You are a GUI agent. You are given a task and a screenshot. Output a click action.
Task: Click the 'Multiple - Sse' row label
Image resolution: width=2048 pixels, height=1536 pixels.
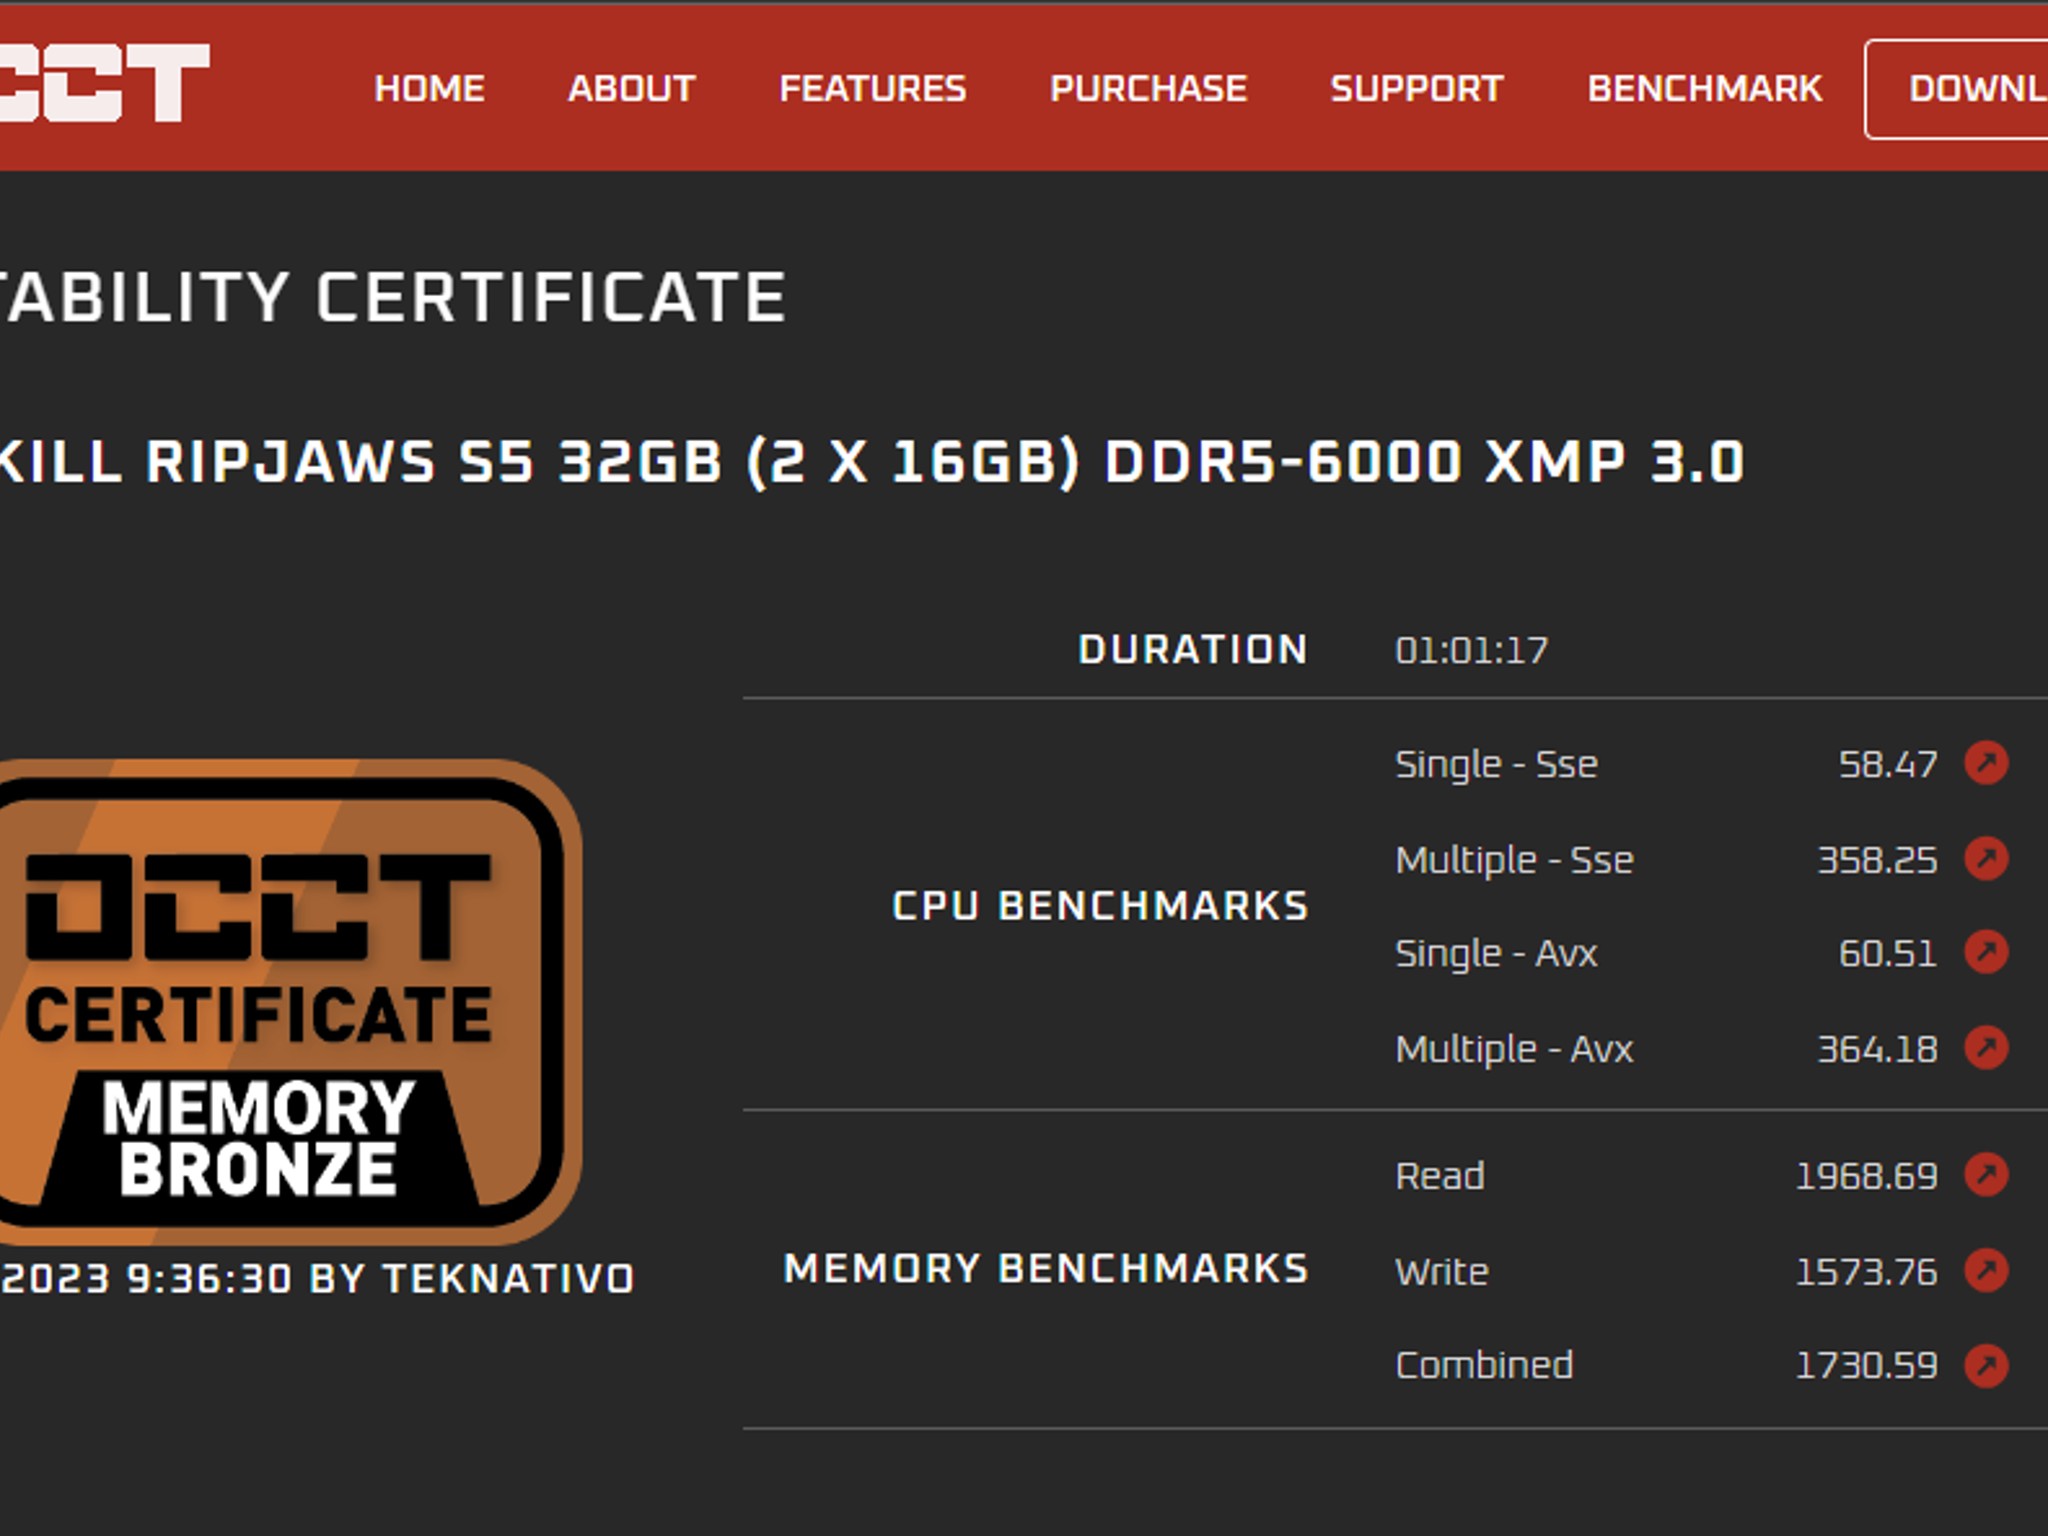coord(1514,860)
